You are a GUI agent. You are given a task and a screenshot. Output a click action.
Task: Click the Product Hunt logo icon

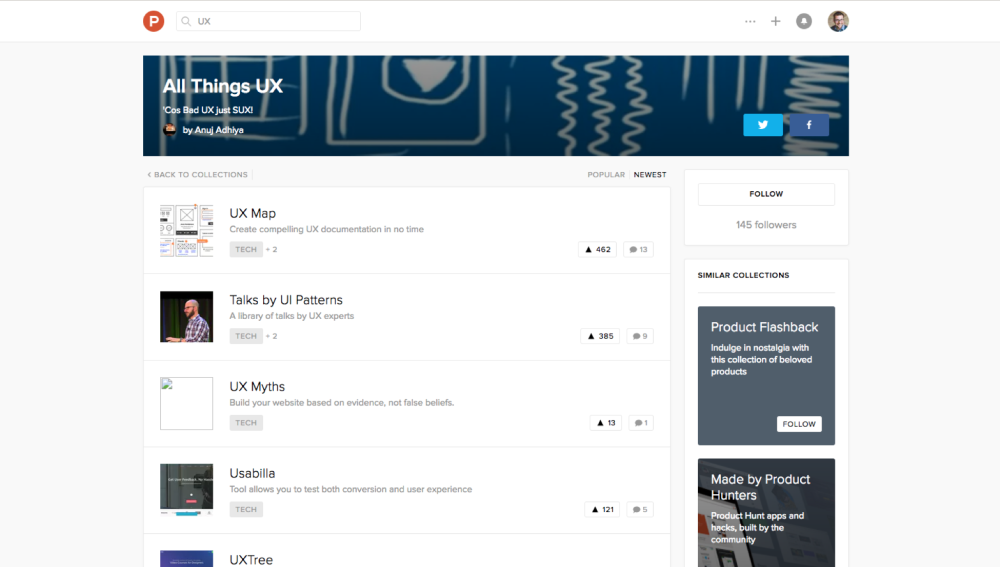pos(154,21)
